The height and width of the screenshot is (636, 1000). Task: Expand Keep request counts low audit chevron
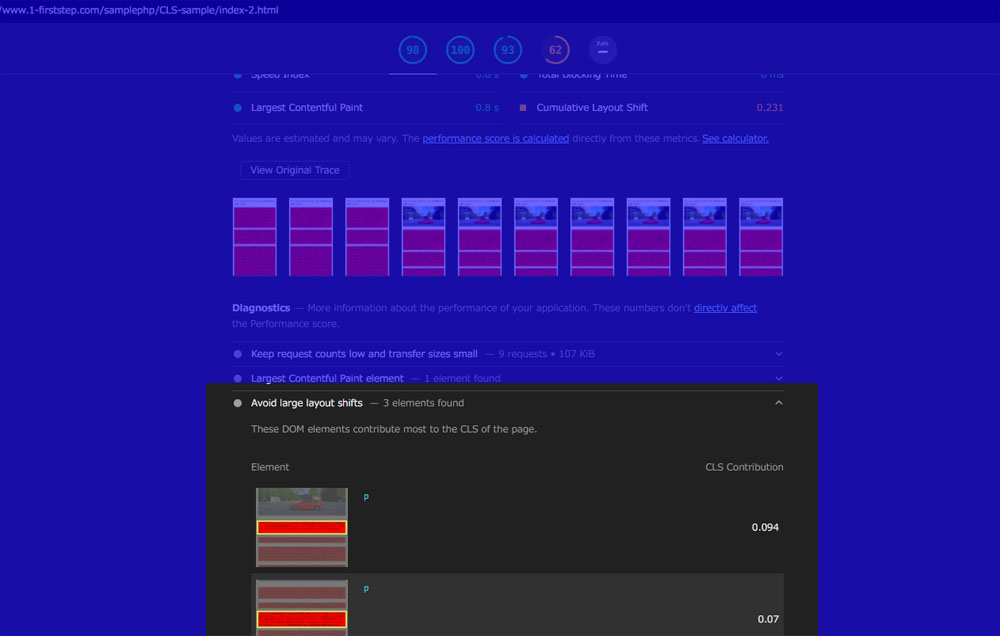point(779,354)
